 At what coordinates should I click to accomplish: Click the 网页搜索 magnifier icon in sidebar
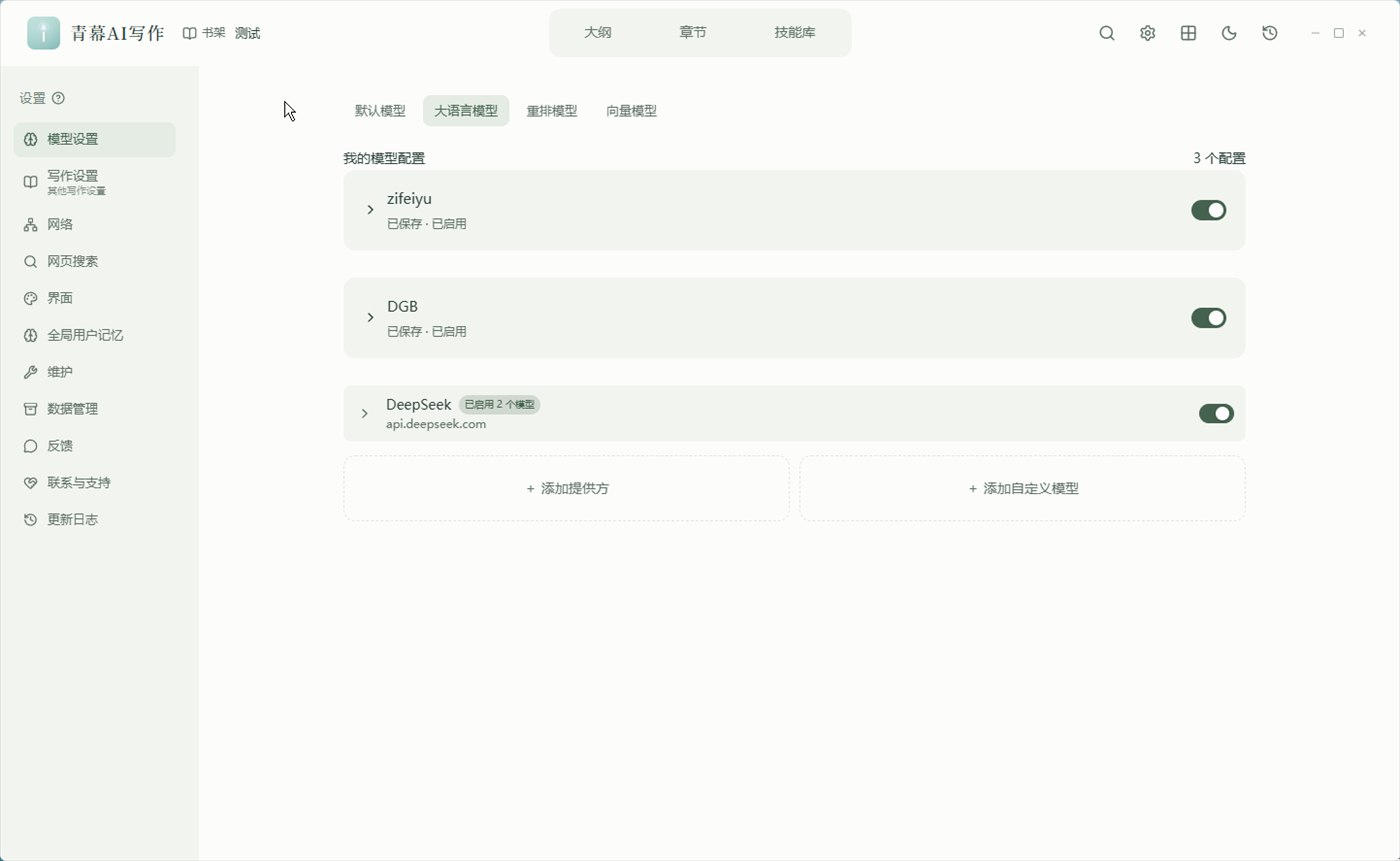click(30, 262)
